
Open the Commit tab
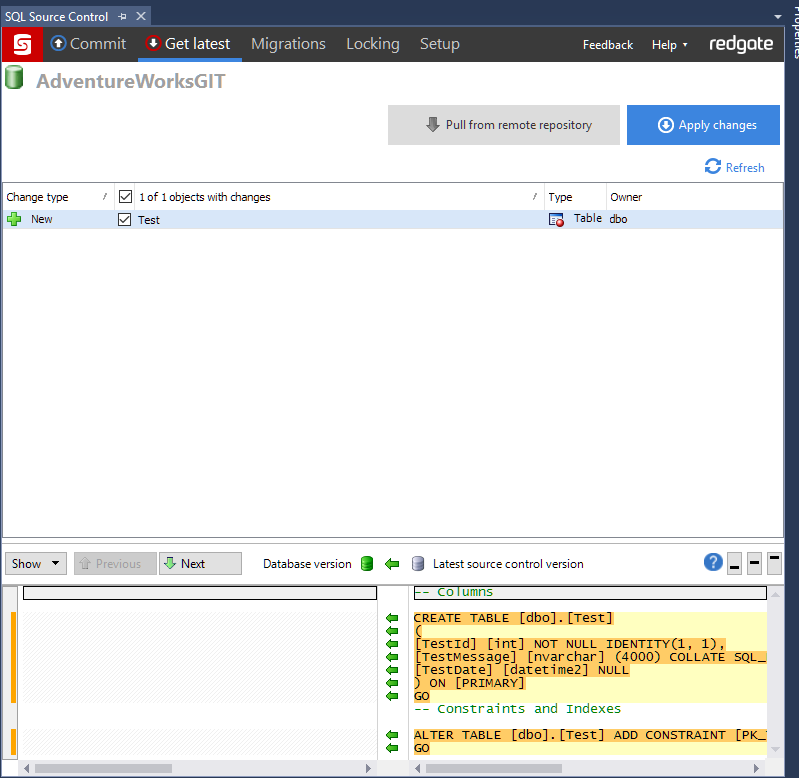click(88, 44)
